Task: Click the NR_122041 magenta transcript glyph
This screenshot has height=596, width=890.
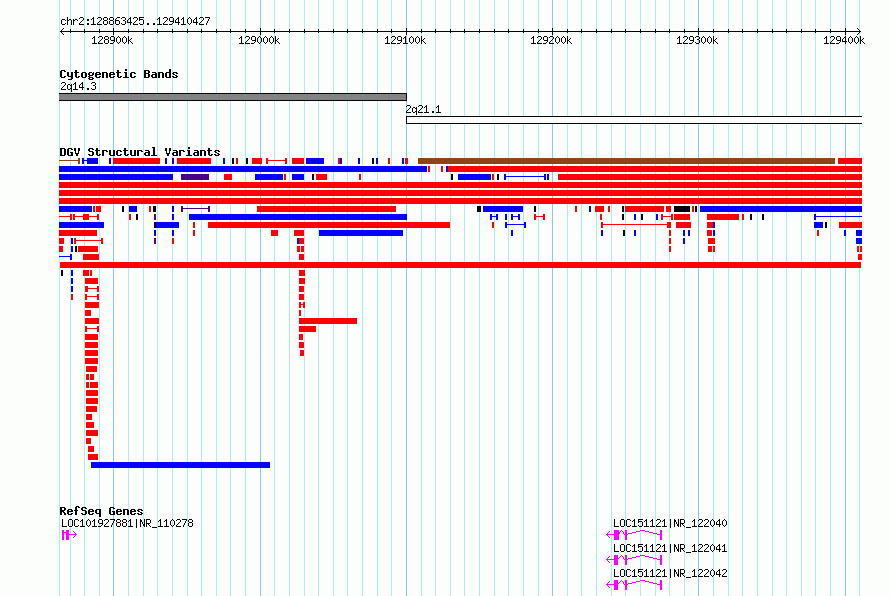Action: 634,560
